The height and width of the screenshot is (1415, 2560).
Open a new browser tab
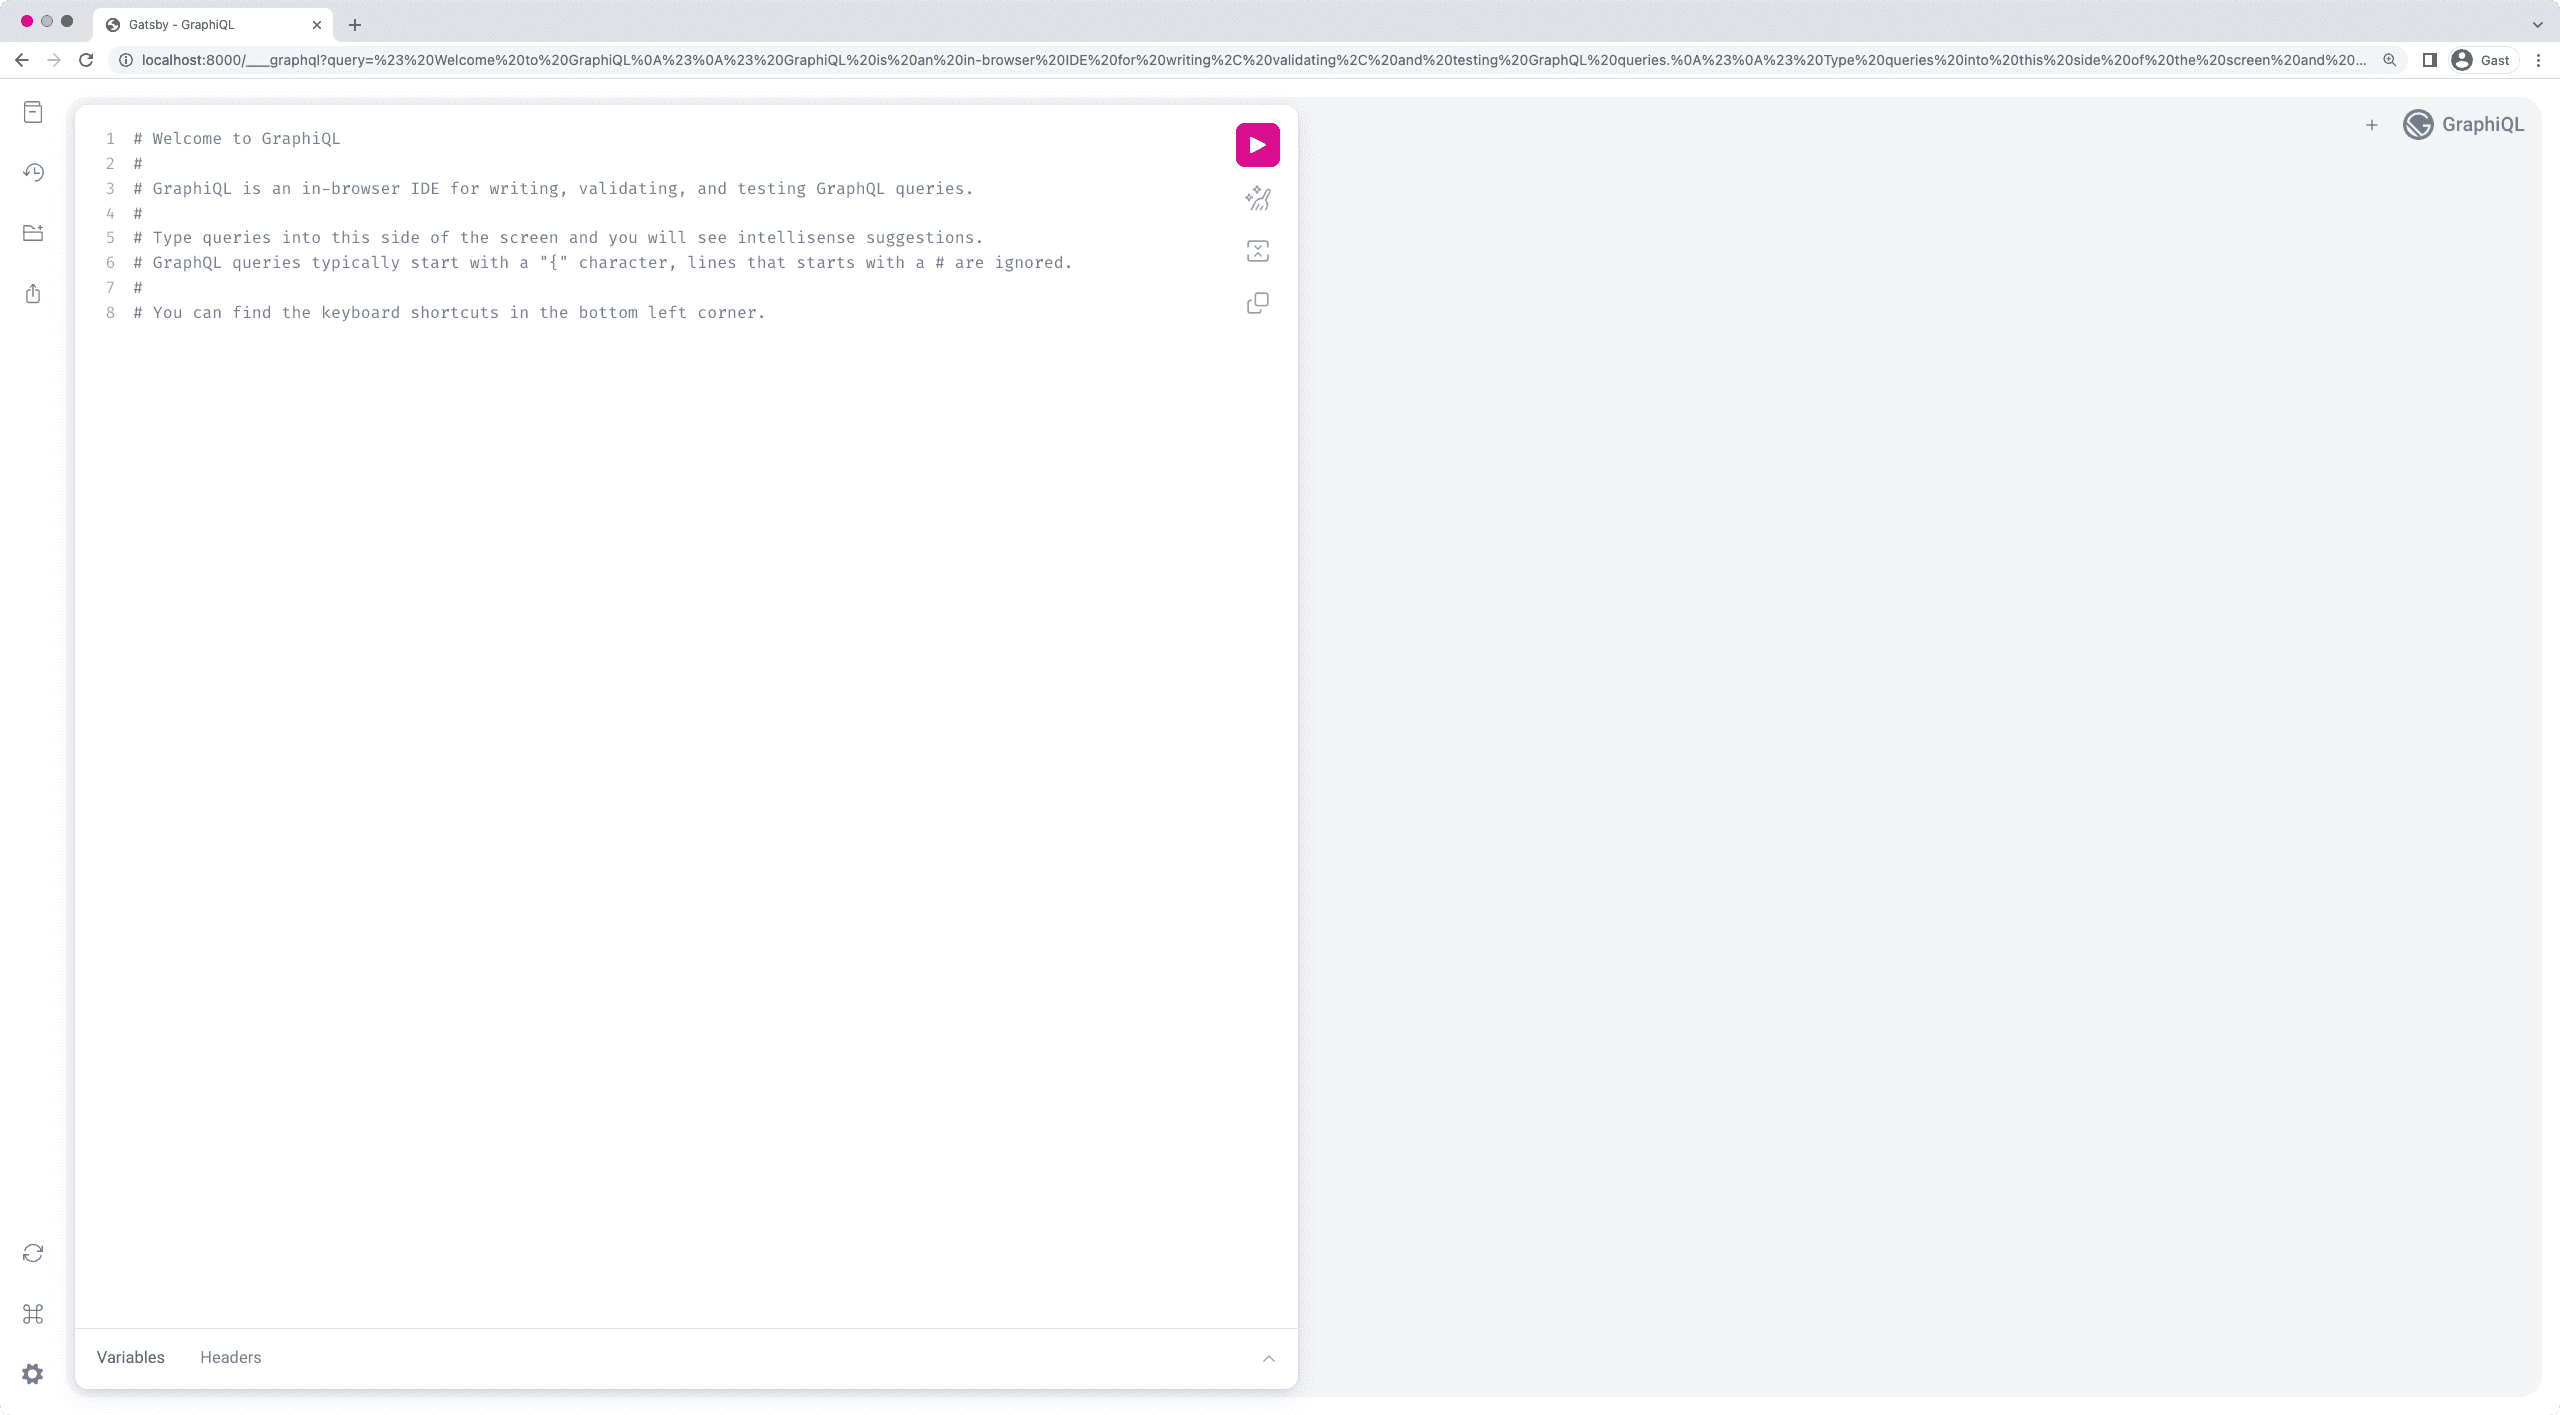pyautogui.click(x=355, y=25)
